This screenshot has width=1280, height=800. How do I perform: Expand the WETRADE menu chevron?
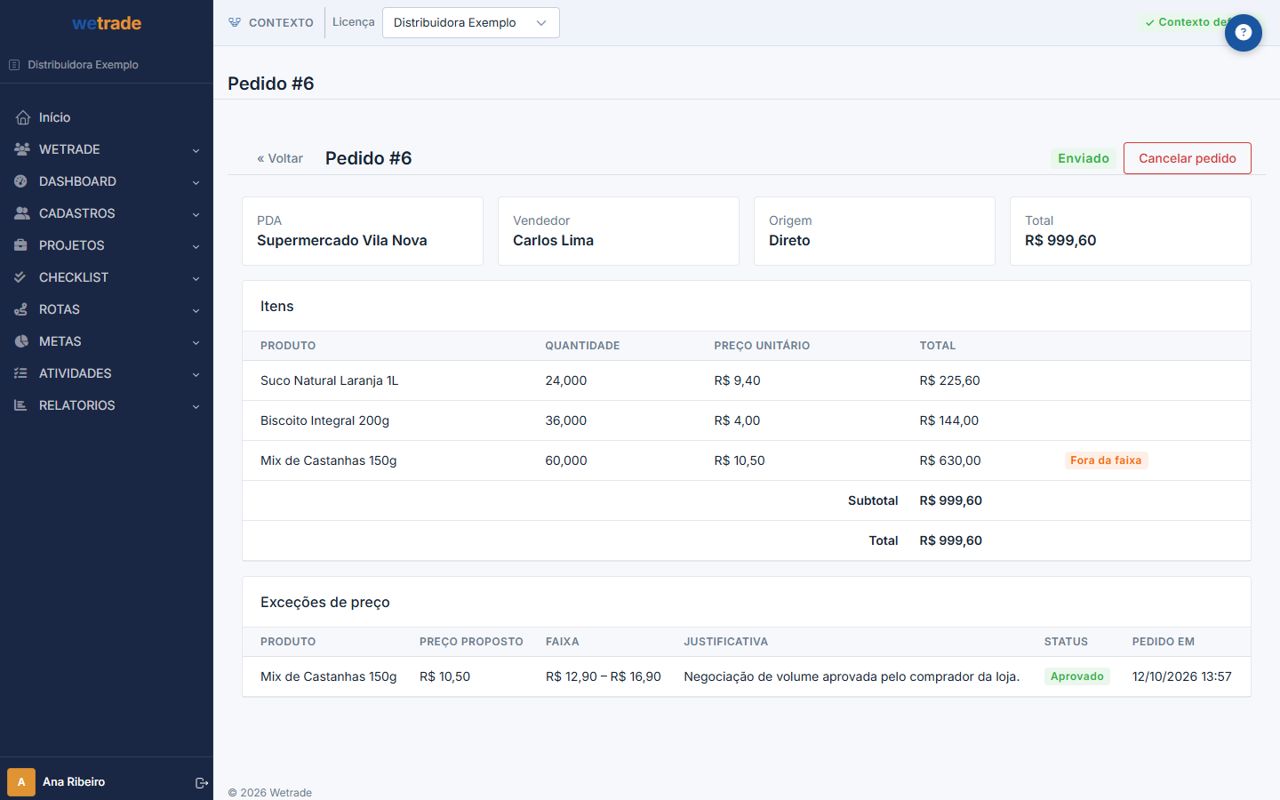[x=196, y=150]
